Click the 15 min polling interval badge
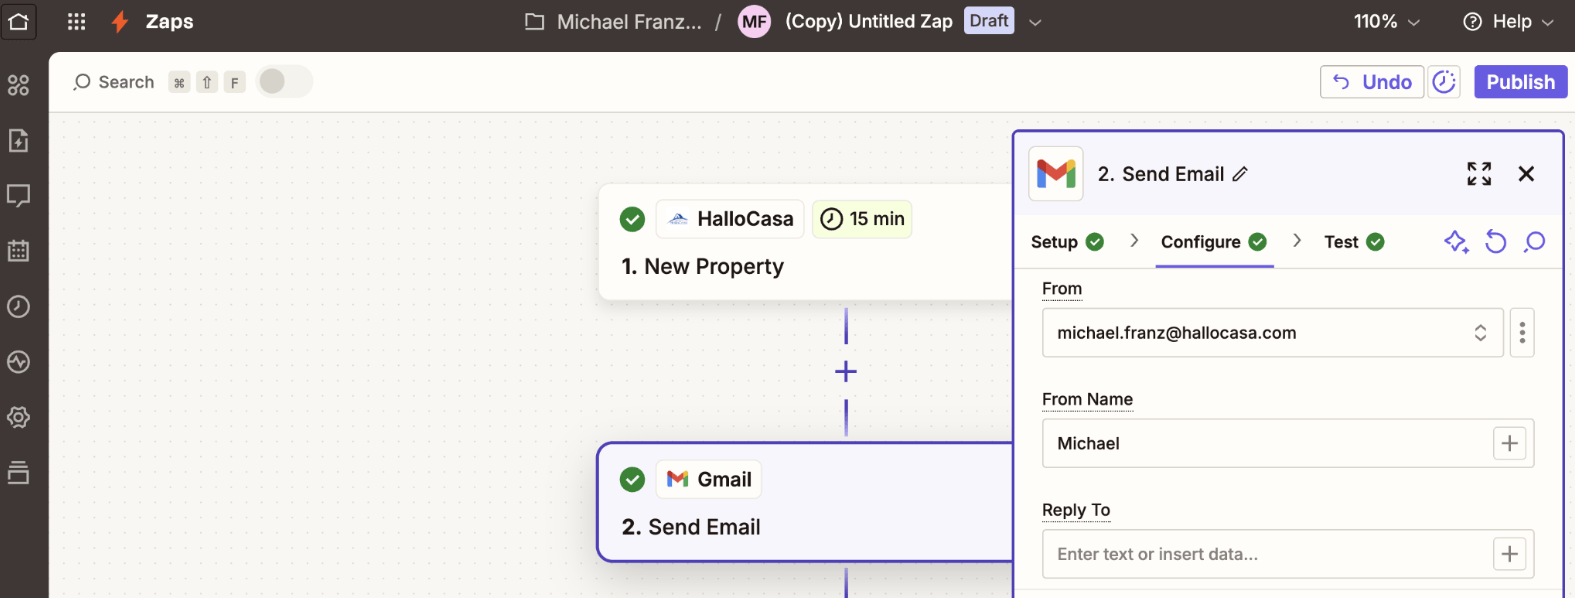Viewport: 1576px width, 598px height. click(862, 219)
